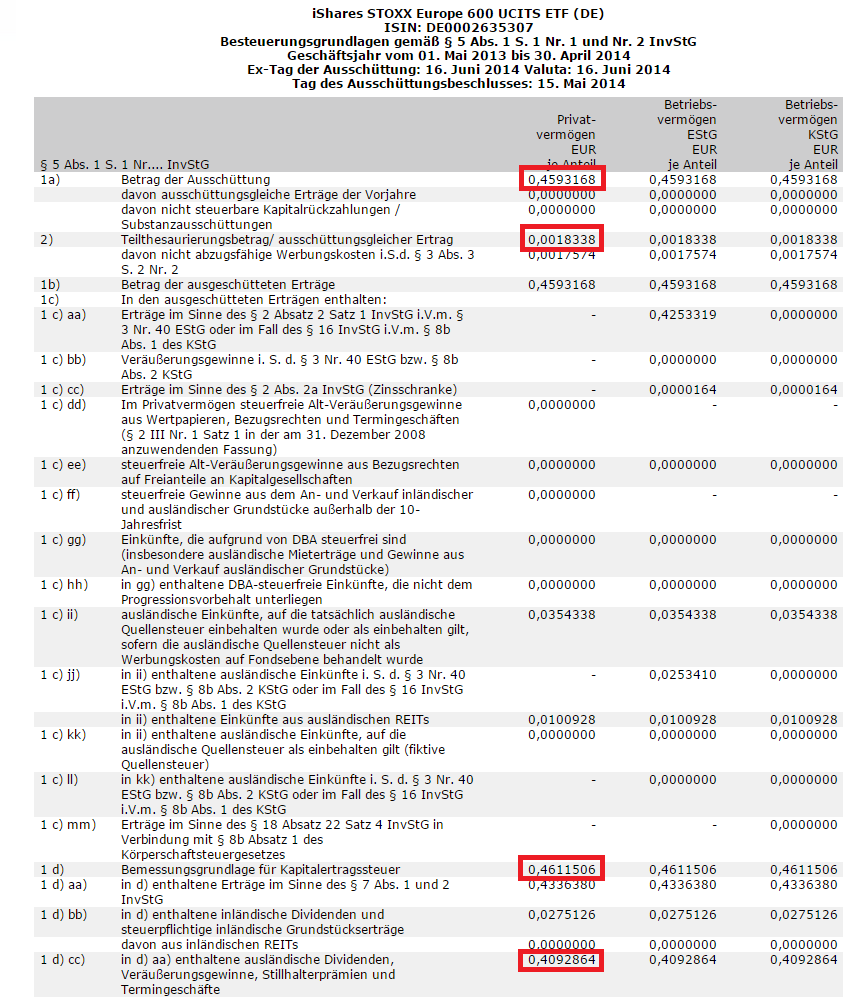Click the 1 d) bb) KStG value 0,0275126
This screenshot has height=998, width=843.
(x=804, y=915)
